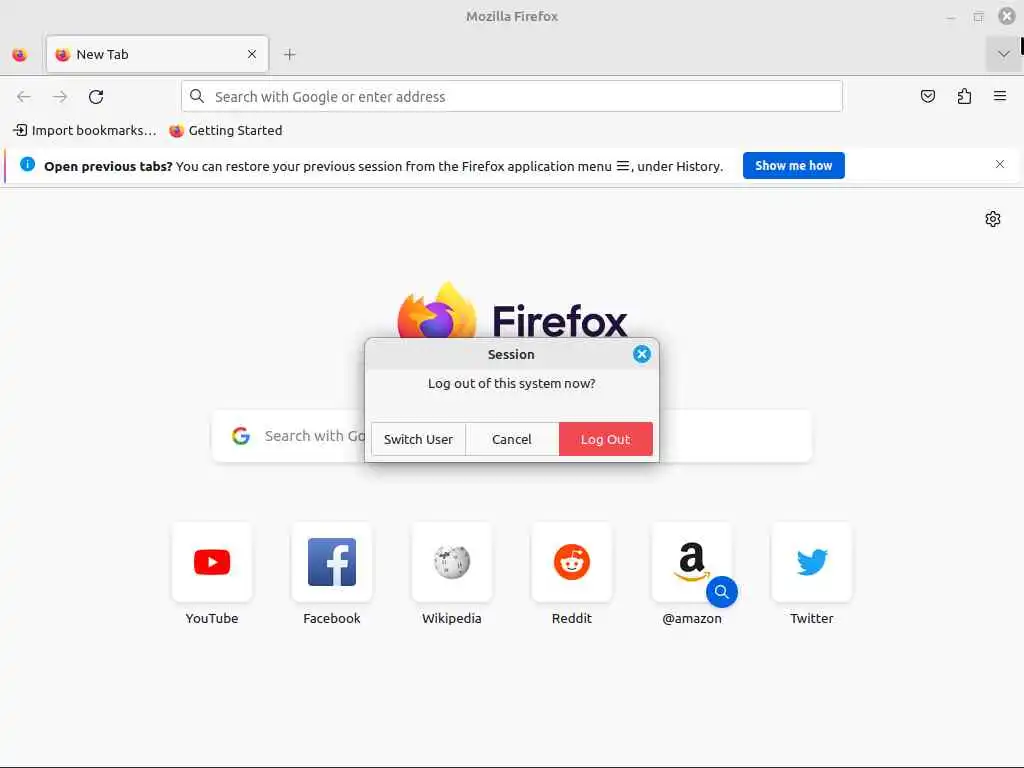Open the Firefox application hamburger menu
Screen dimensions: 1024x768
pos(1000,96)
